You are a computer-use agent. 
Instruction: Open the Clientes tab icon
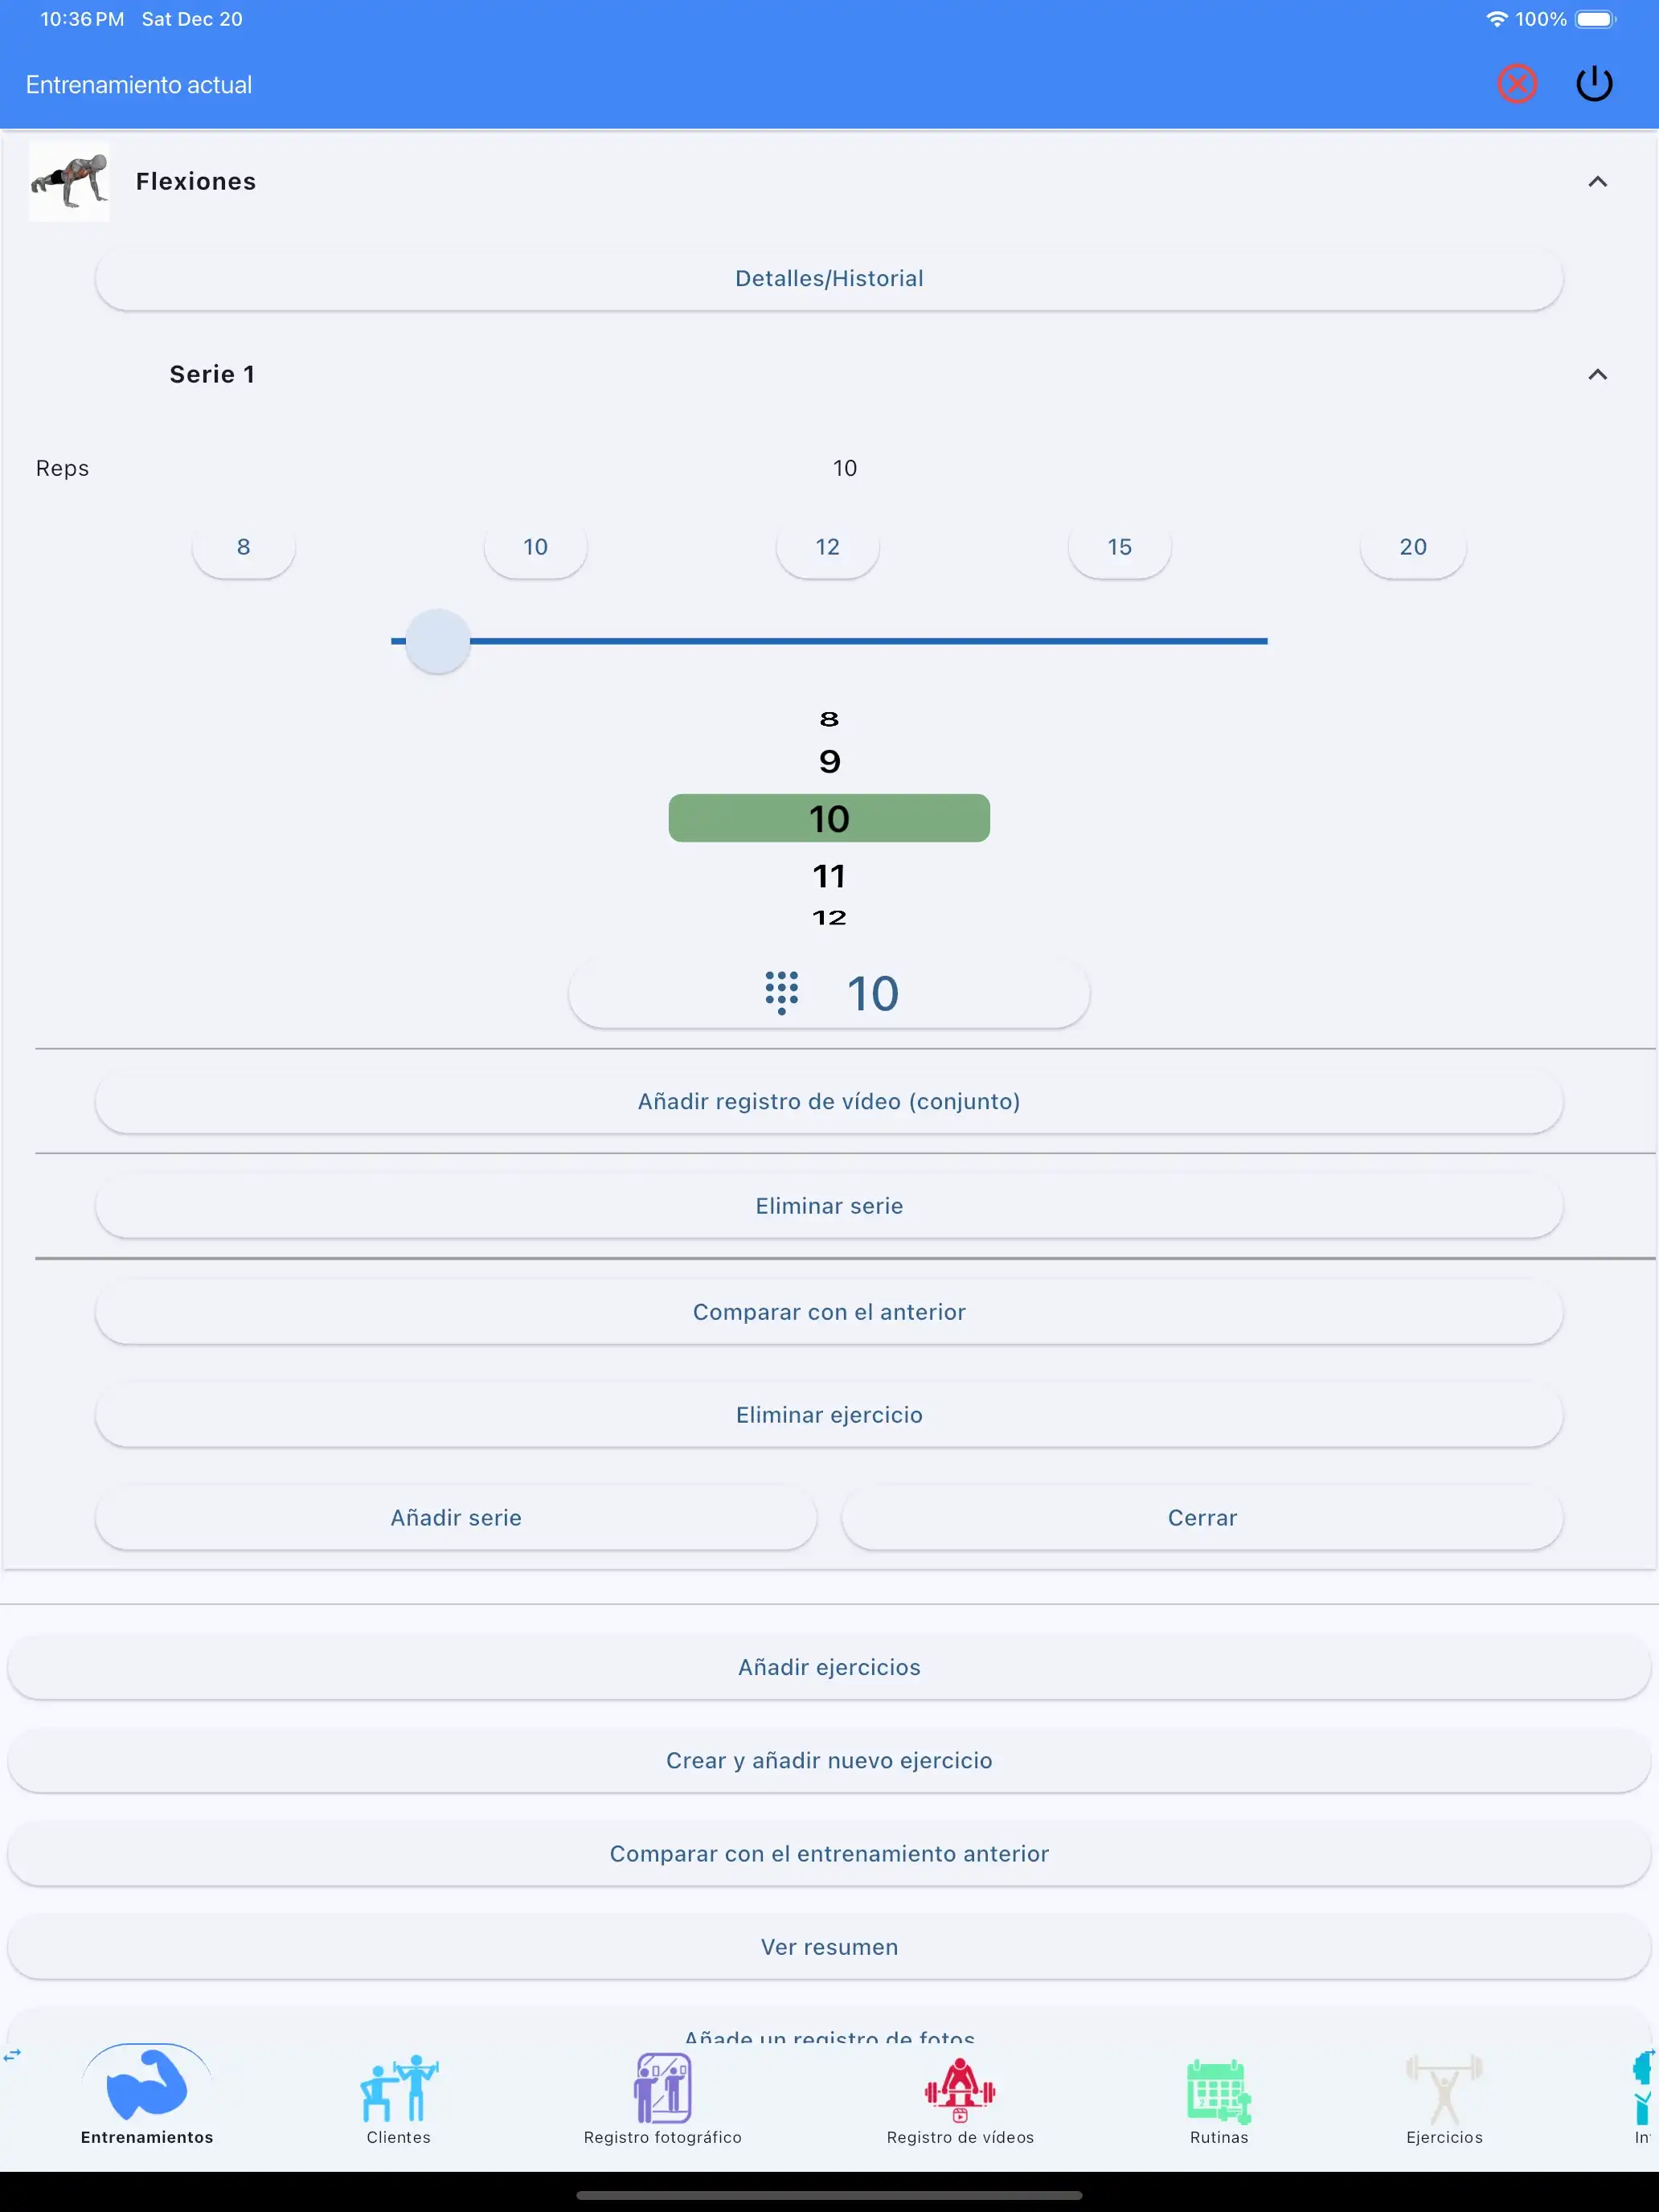pyautogui.click(x=398, y=2090)
